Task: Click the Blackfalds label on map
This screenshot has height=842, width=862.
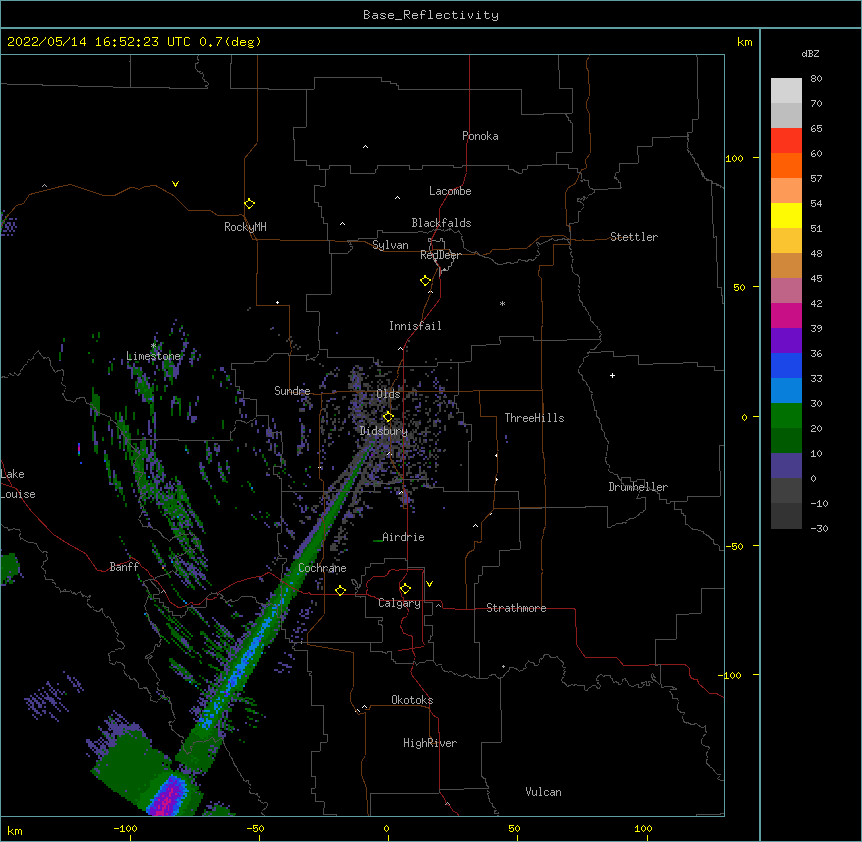Action: click(x=441, y=223)
